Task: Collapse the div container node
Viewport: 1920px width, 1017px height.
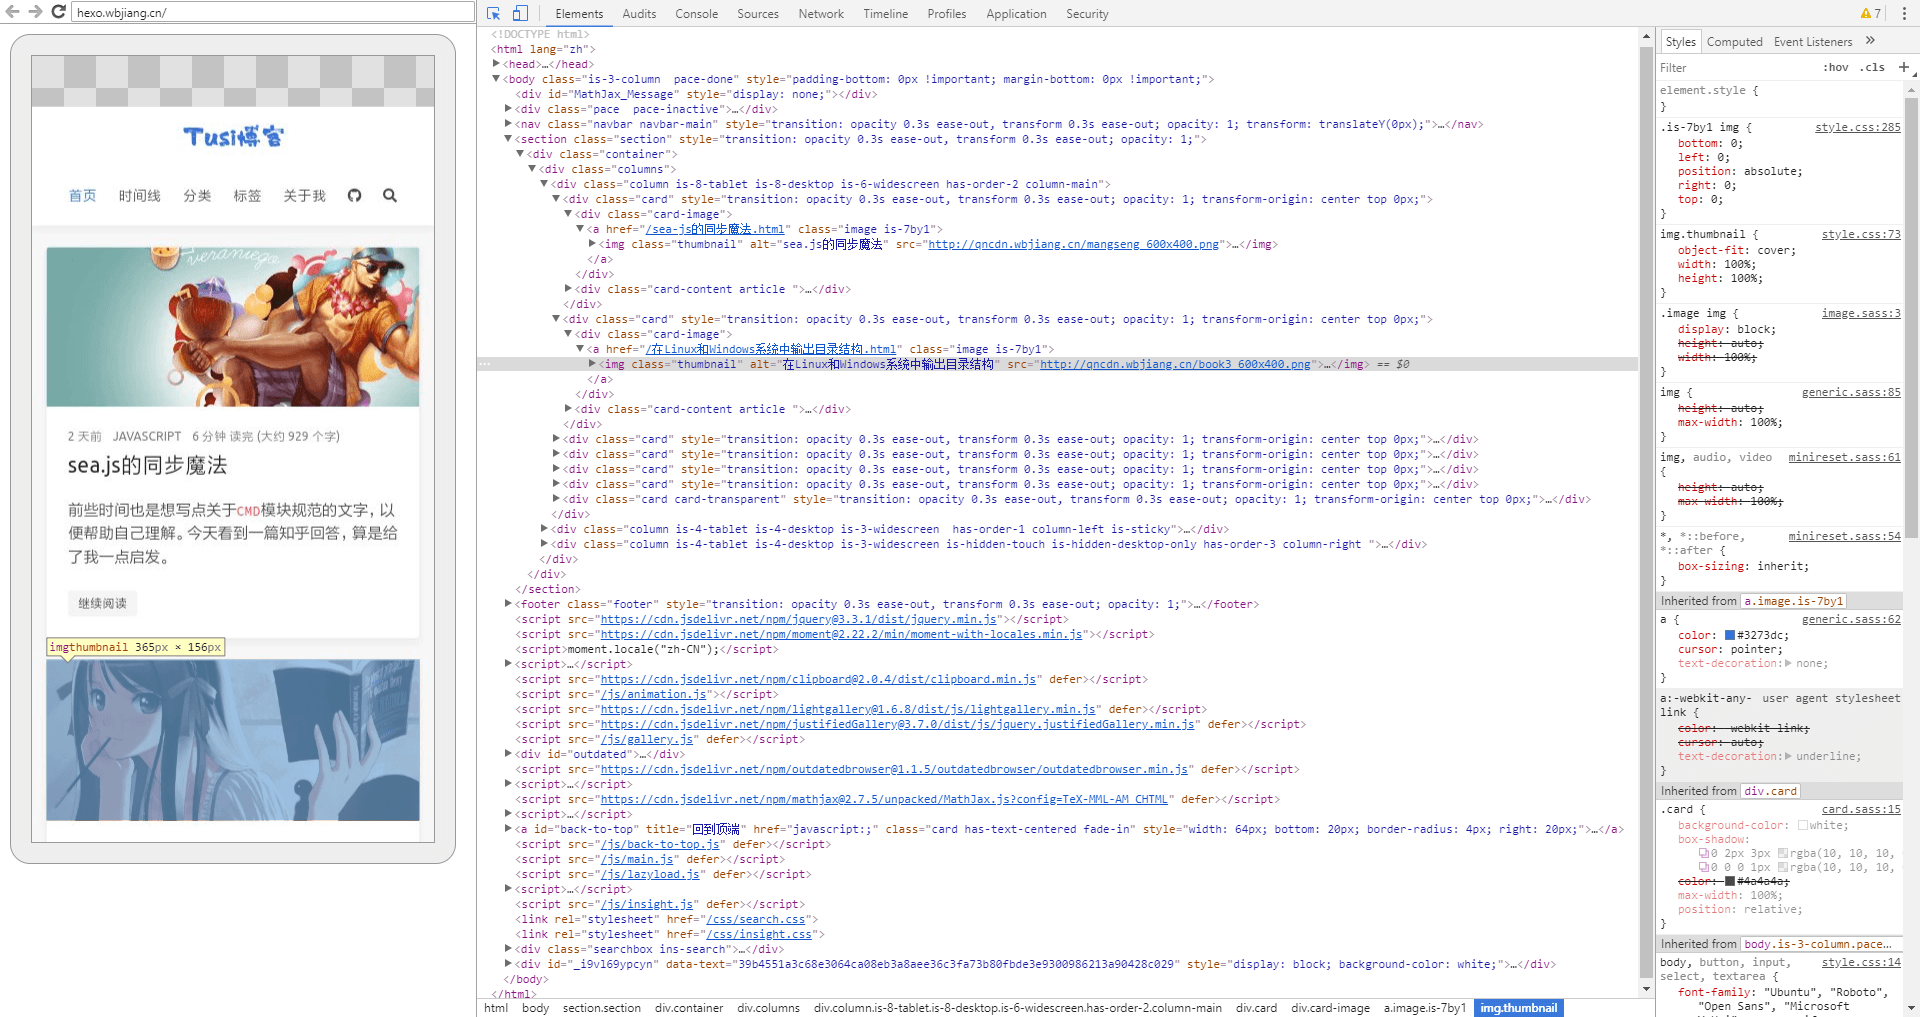Action: point(520,154)
